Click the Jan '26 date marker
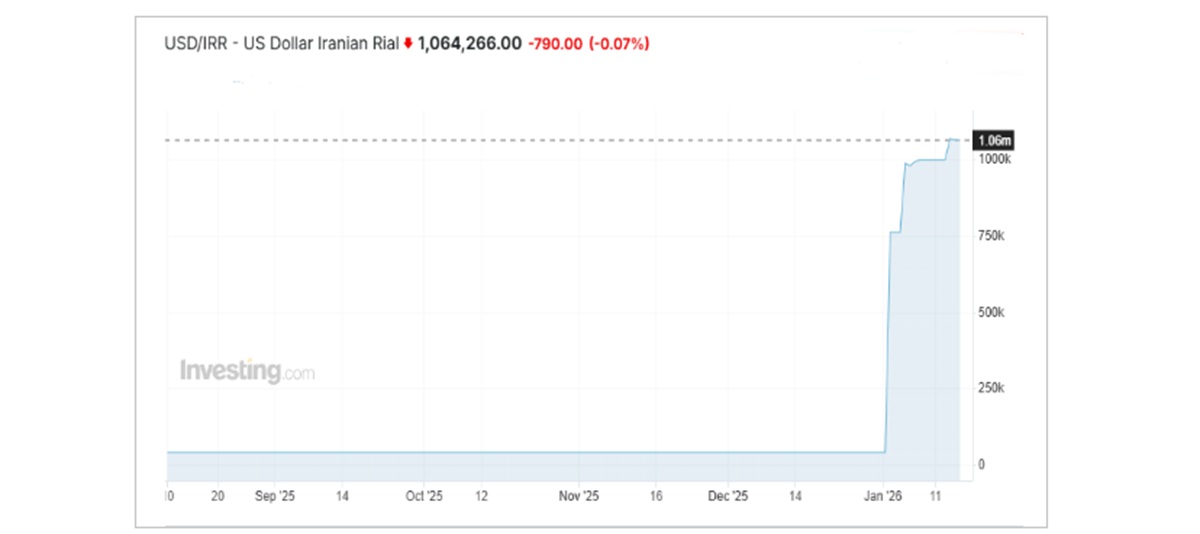The image size is (1200, 534). point(884,495)
